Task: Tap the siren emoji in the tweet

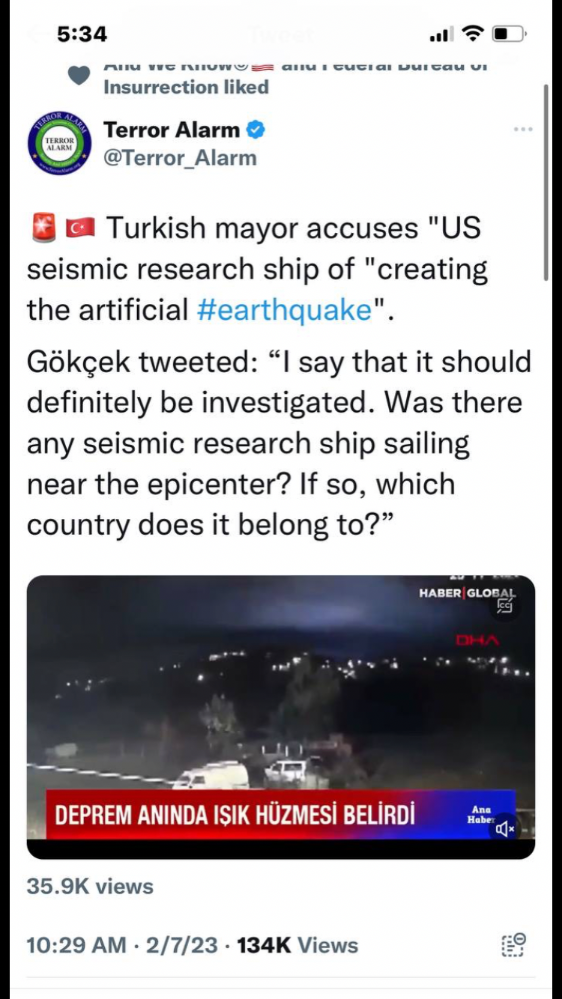Action: (41, 228)
